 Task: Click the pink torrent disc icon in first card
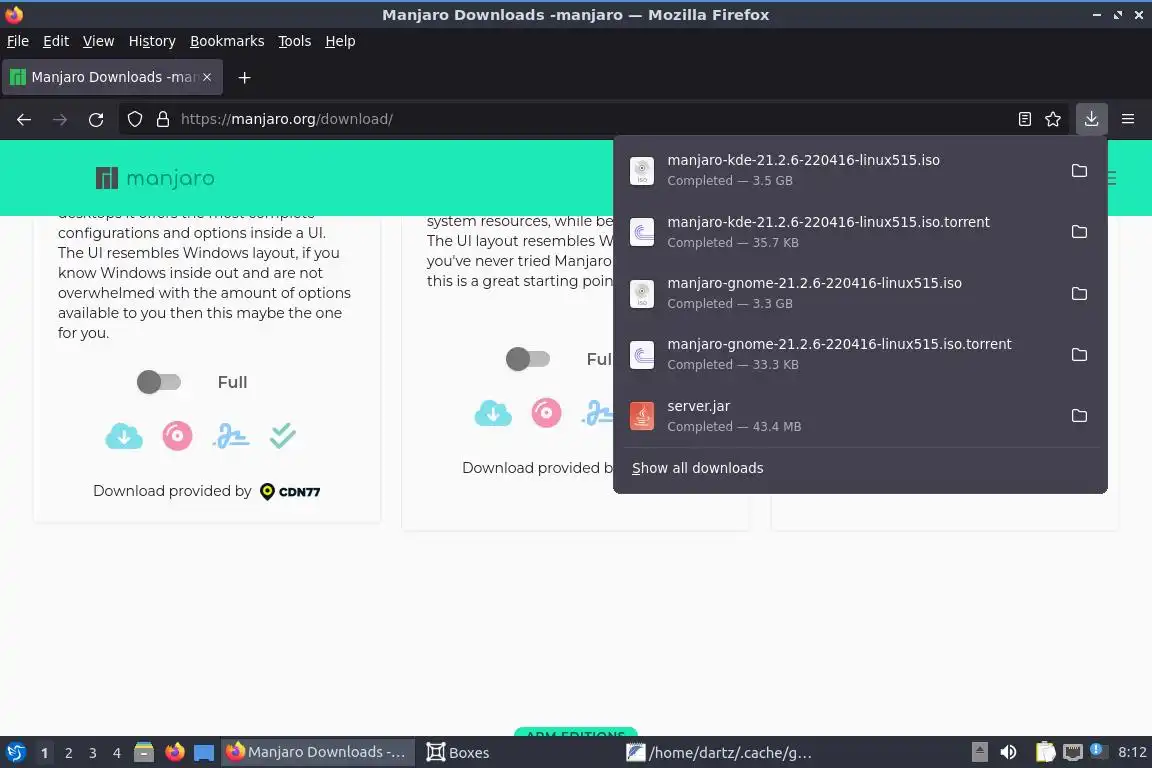(x=177, y=436)
